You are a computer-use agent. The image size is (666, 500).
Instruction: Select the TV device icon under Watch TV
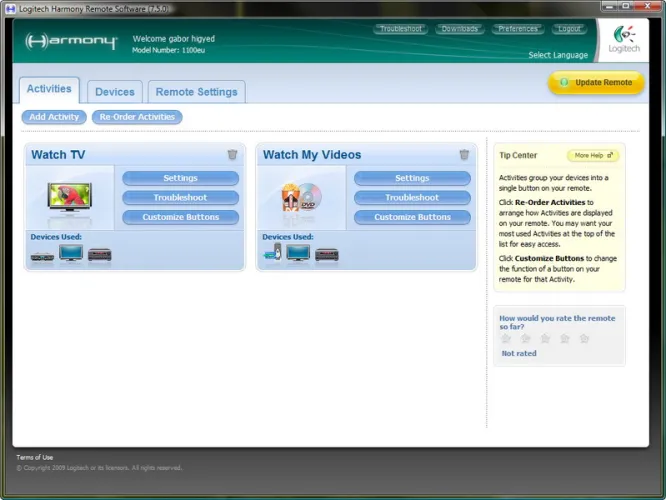tap(71, 253)
